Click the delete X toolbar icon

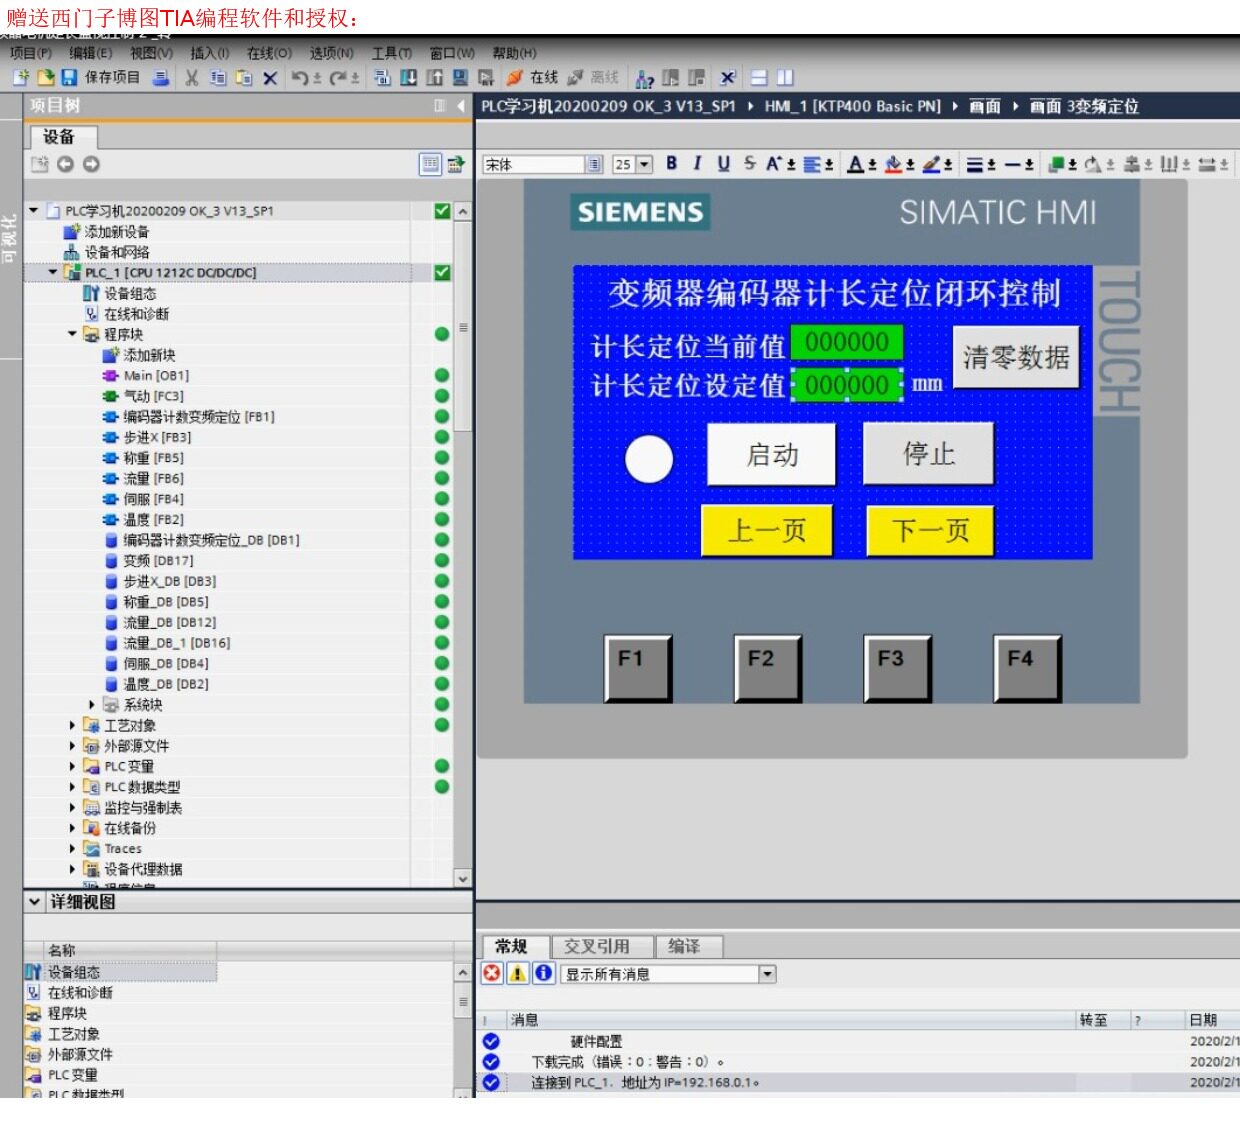[270, 78]
